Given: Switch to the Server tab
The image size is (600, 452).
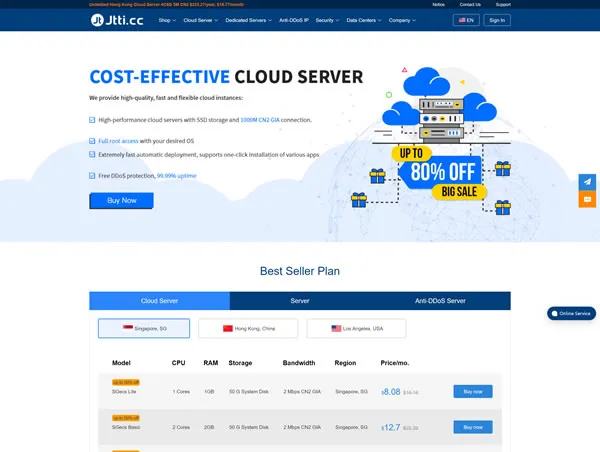Looking at the screenshot, I should pyautogui.click(x=300, y=301).
